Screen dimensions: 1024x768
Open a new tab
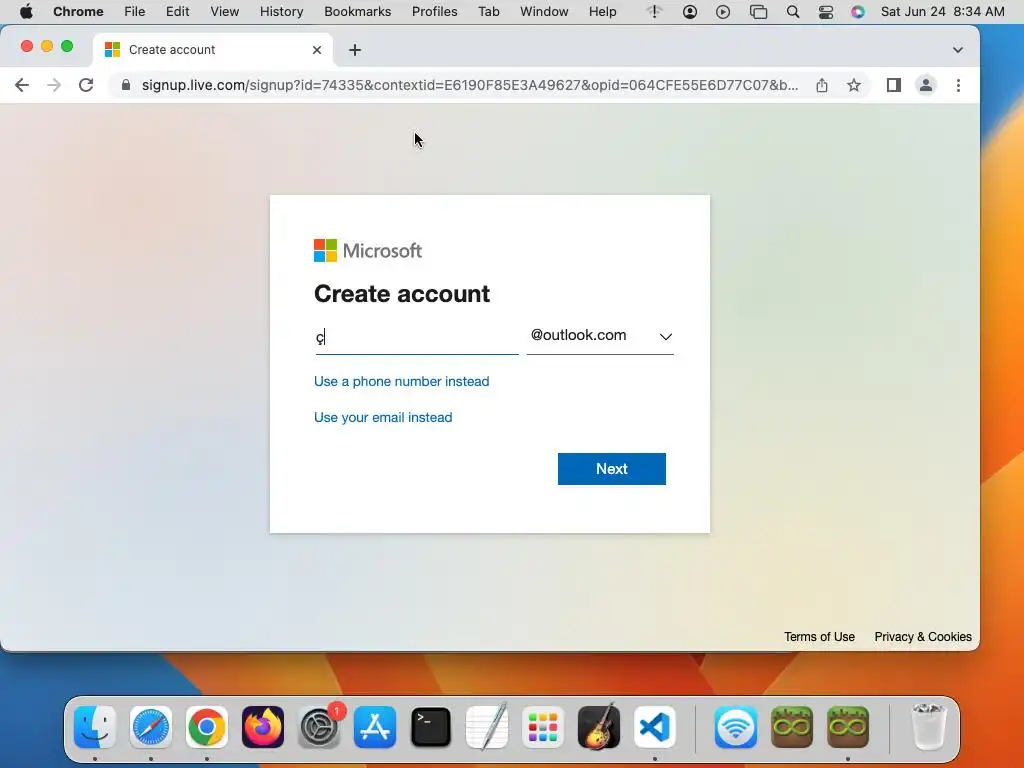coord(355,50)
